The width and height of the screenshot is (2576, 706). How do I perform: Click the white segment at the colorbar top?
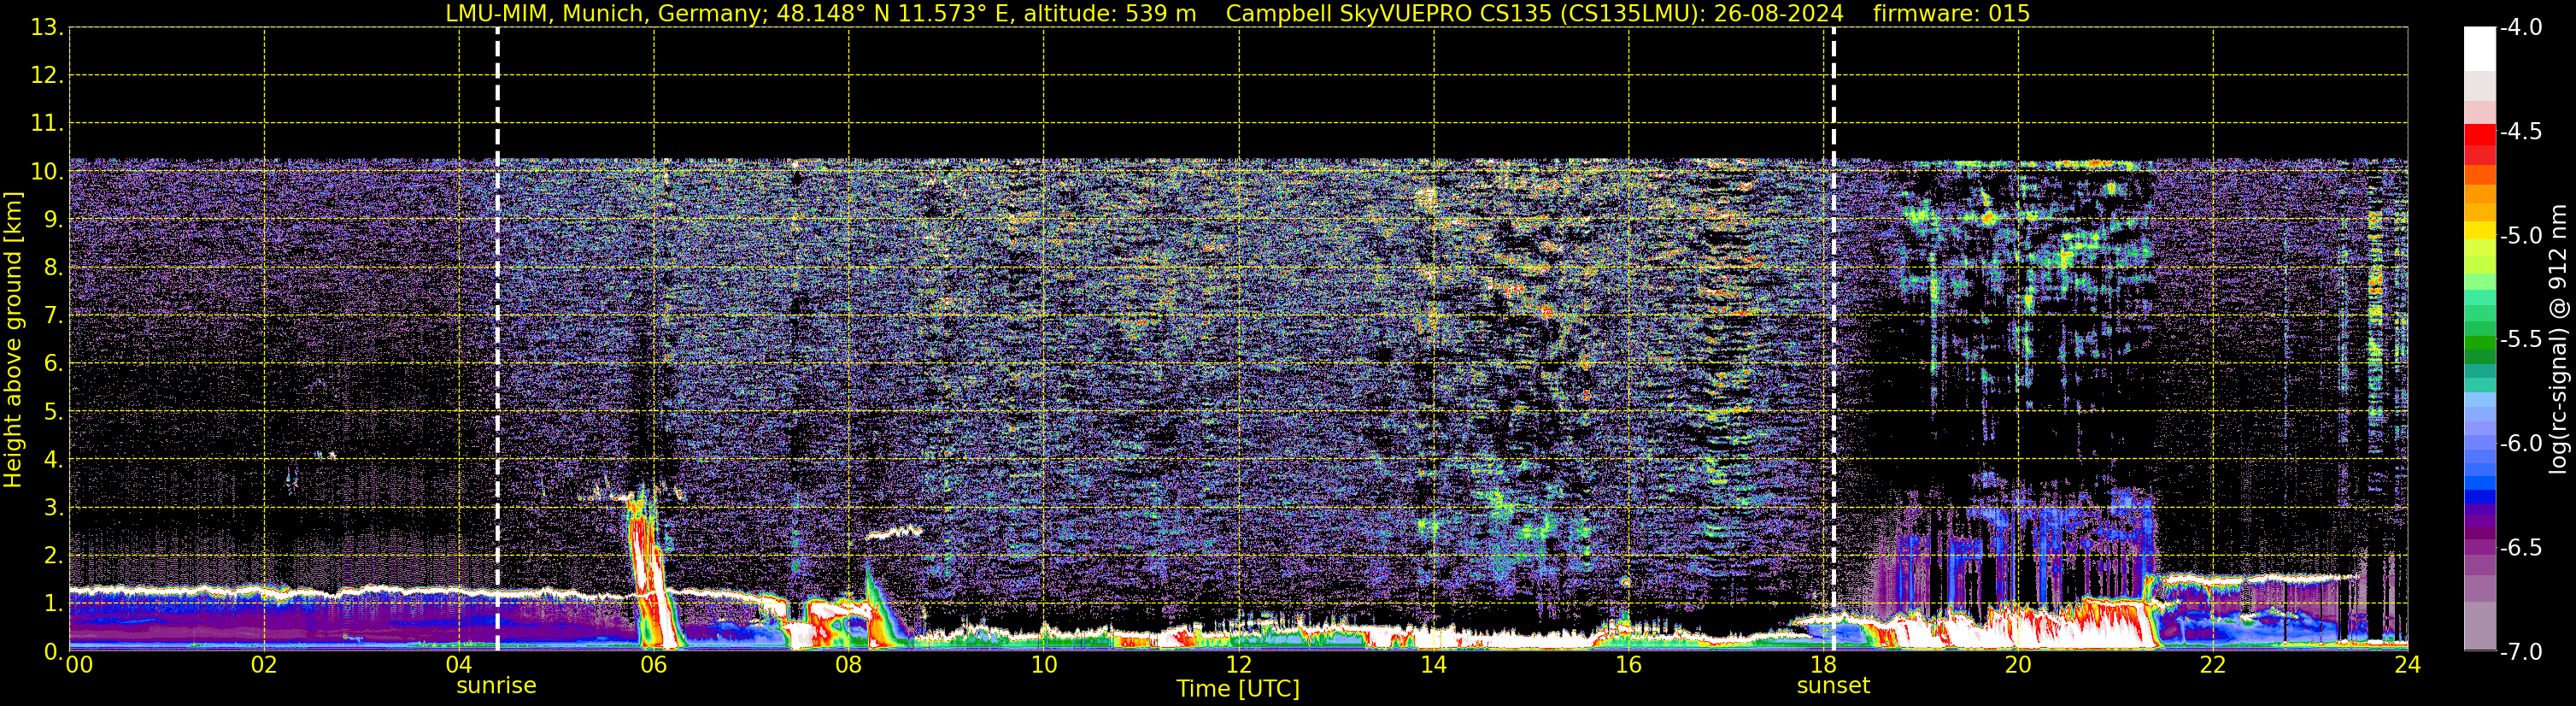tap(2479, 48)
